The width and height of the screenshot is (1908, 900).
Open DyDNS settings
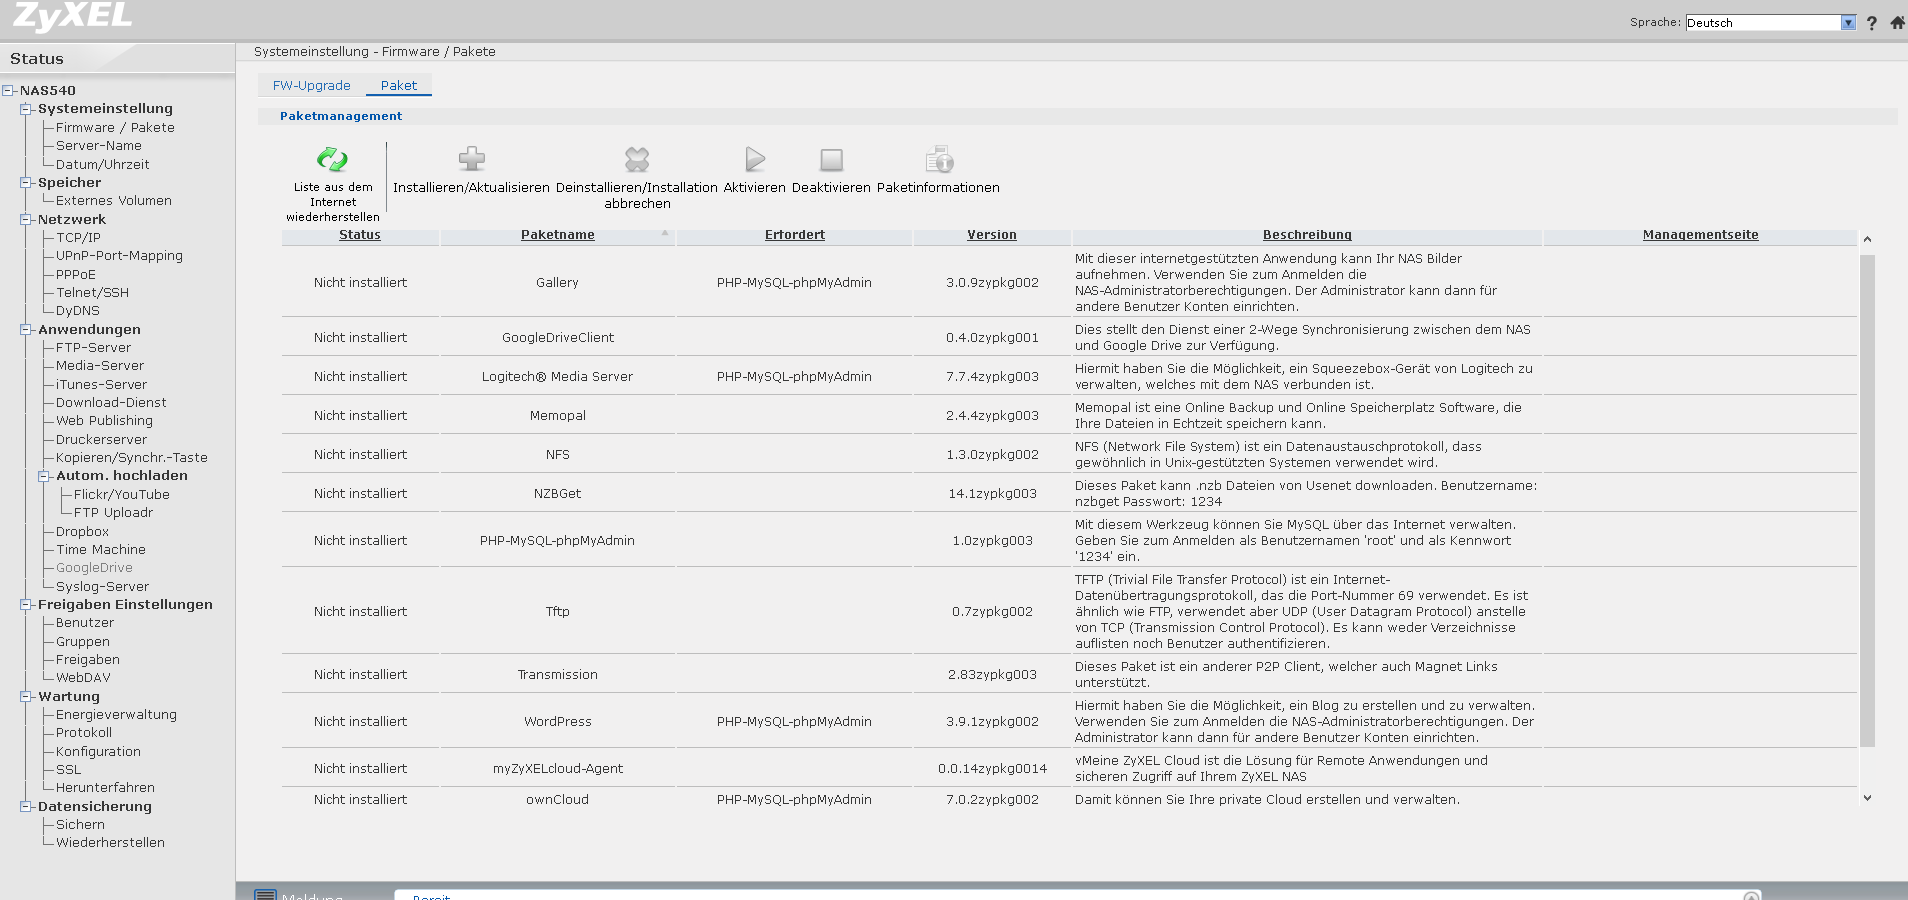(x=78, y=310)
